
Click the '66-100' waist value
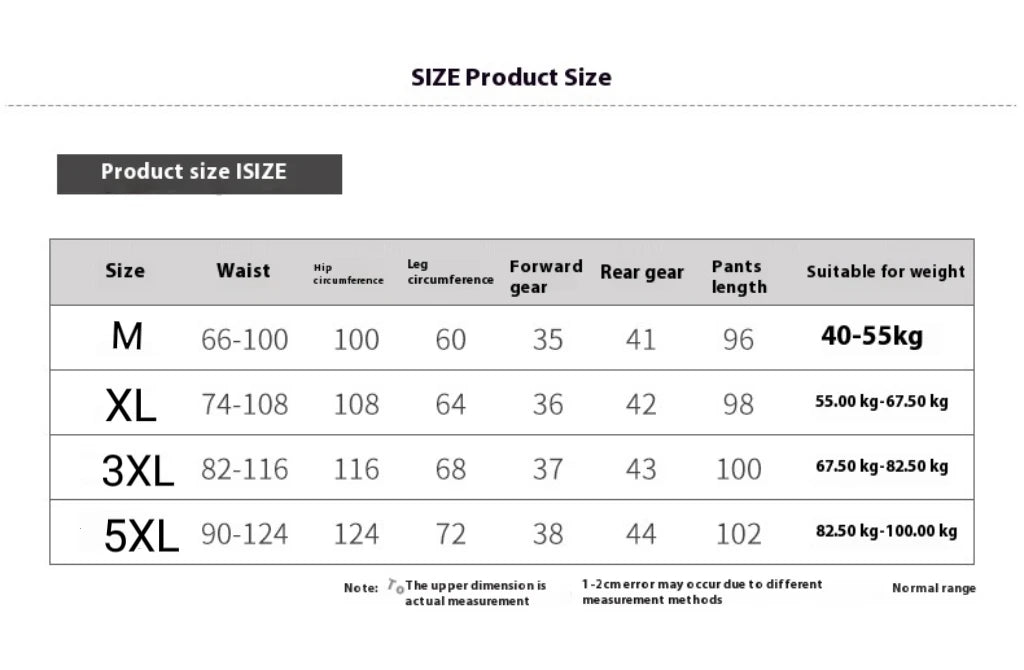[x=244, y=339]
